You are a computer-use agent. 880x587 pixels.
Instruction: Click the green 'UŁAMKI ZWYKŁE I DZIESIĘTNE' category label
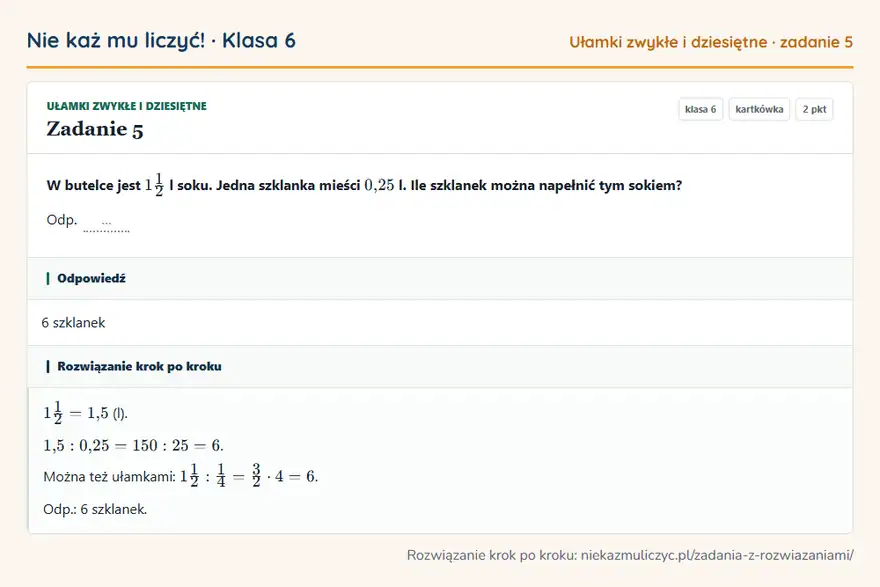[x=127, y=106]
